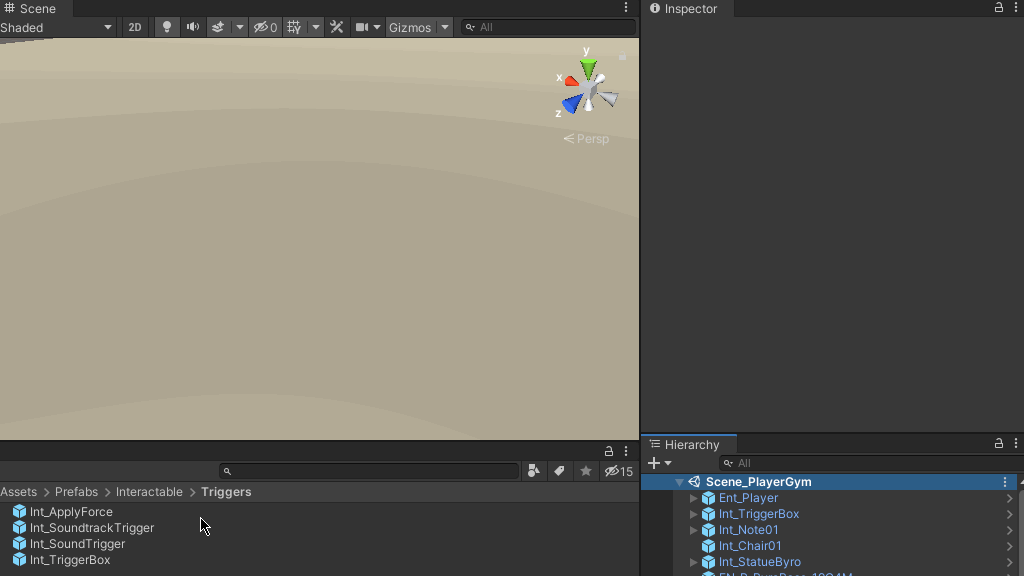Toggle the scene grid visibility icon
Image resolution: width=1024 pixels, height=576 pixels.
(295, 27)
